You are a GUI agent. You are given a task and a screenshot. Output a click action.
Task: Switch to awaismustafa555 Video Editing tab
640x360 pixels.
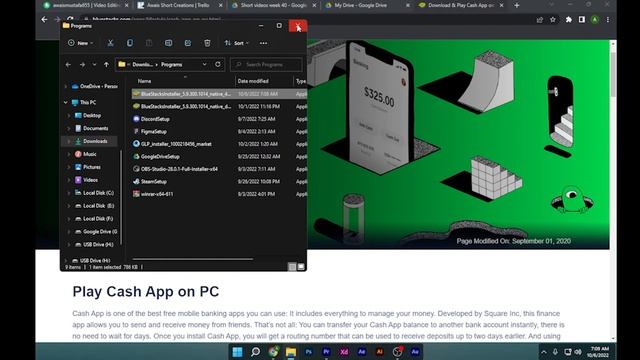click(x=86, y=5)
